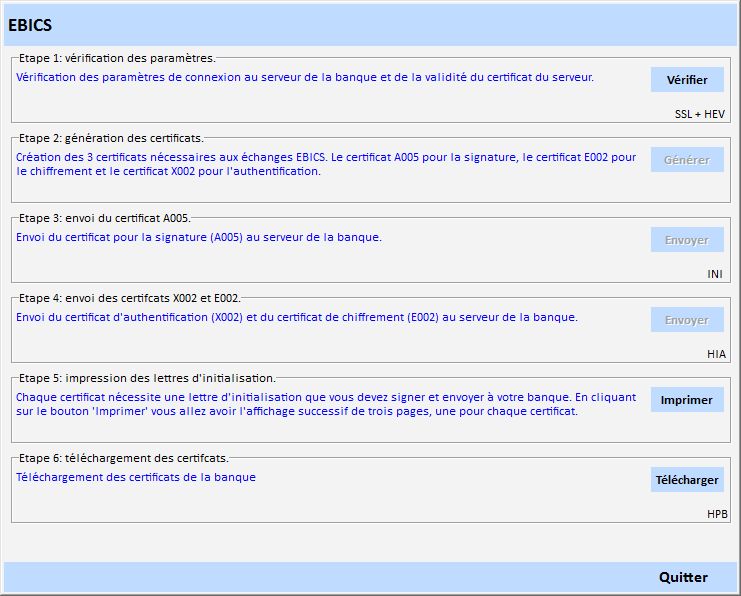The image size is (741, 596).
Task: Click the 'Etape 5: impression des lettres' heading
Action: coord(147,378)
